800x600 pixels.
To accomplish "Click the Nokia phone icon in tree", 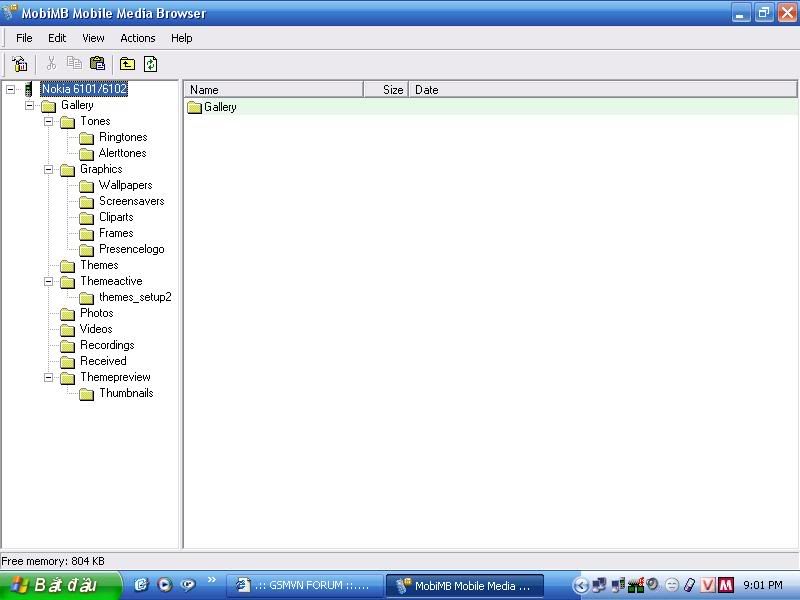I will coord(29,89).
